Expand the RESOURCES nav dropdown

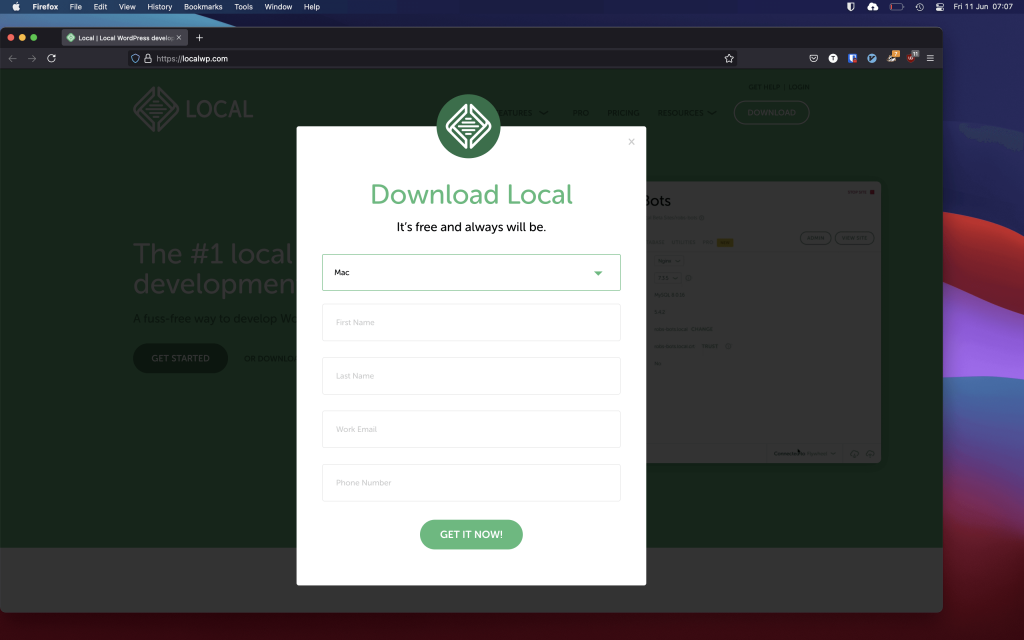686,113
